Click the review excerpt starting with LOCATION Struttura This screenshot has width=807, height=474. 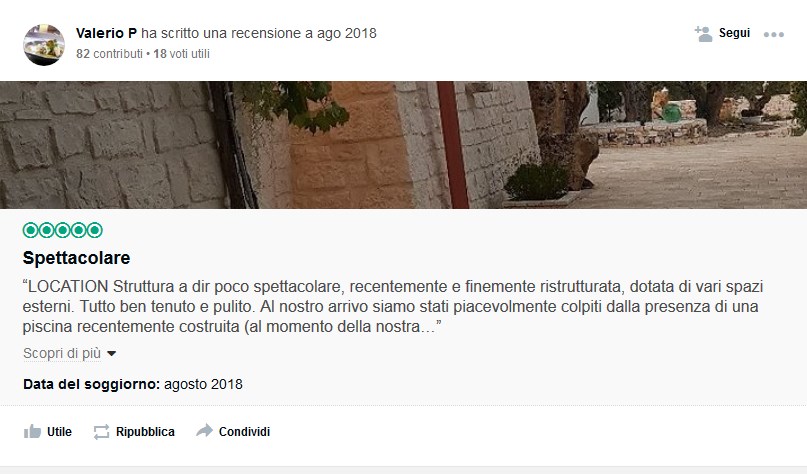click(x=393, y=306)
